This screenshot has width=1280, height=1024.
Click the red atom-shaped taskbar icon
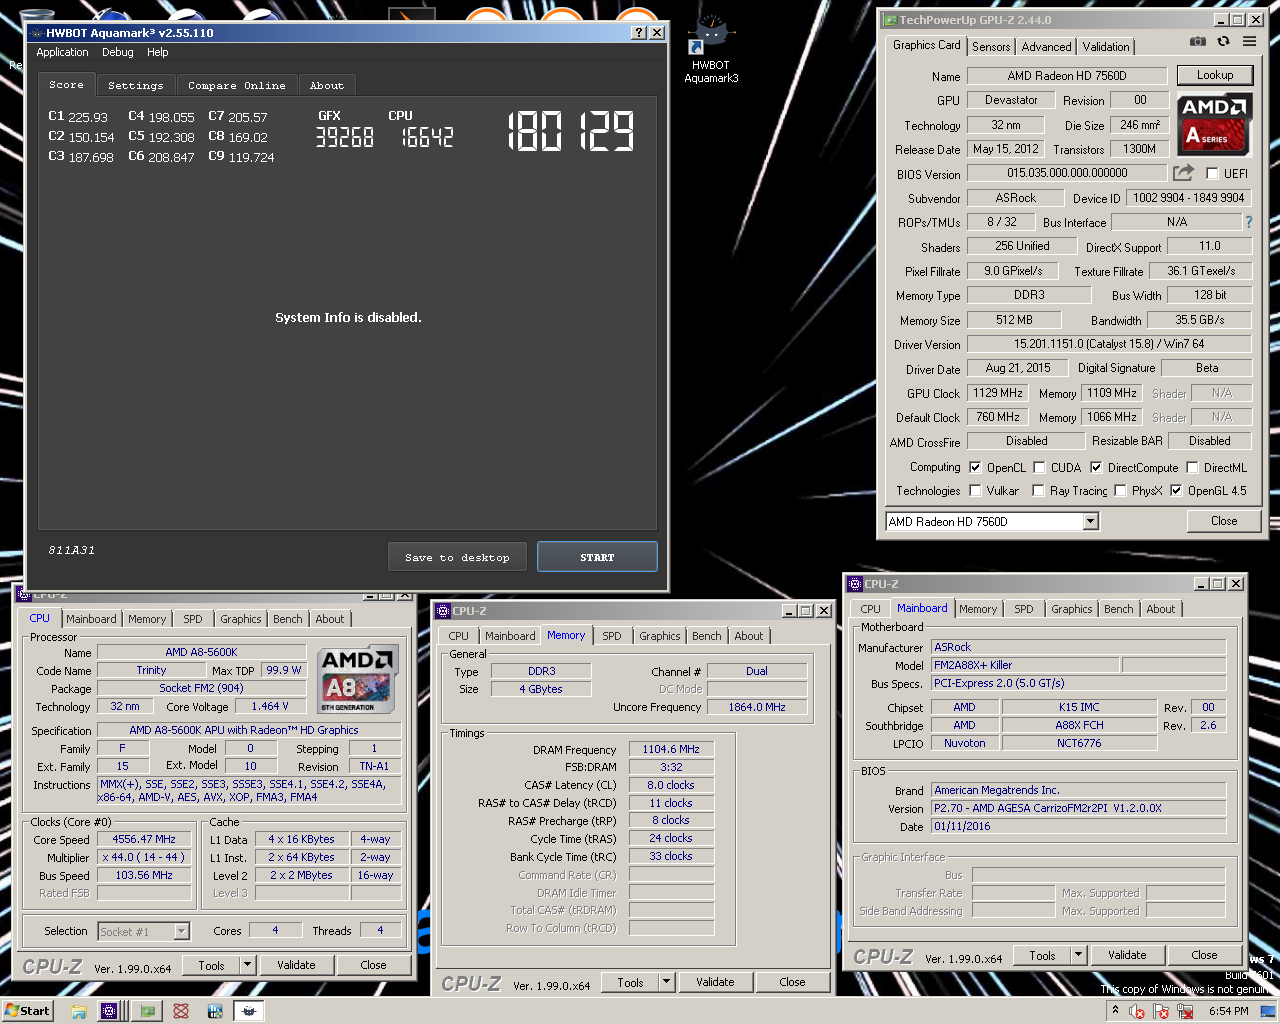click(x=181, y=1011)
